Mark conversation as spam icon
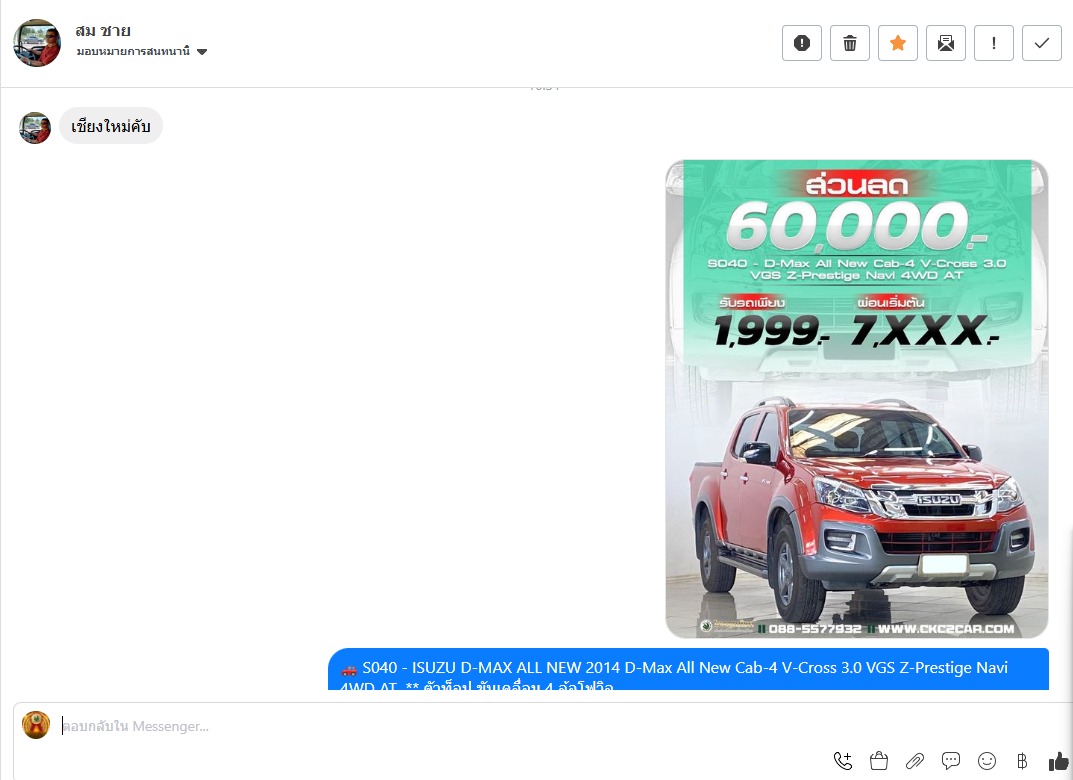Image resolution: width=1073 pixels, height=780 pixels. click(801, 43)
